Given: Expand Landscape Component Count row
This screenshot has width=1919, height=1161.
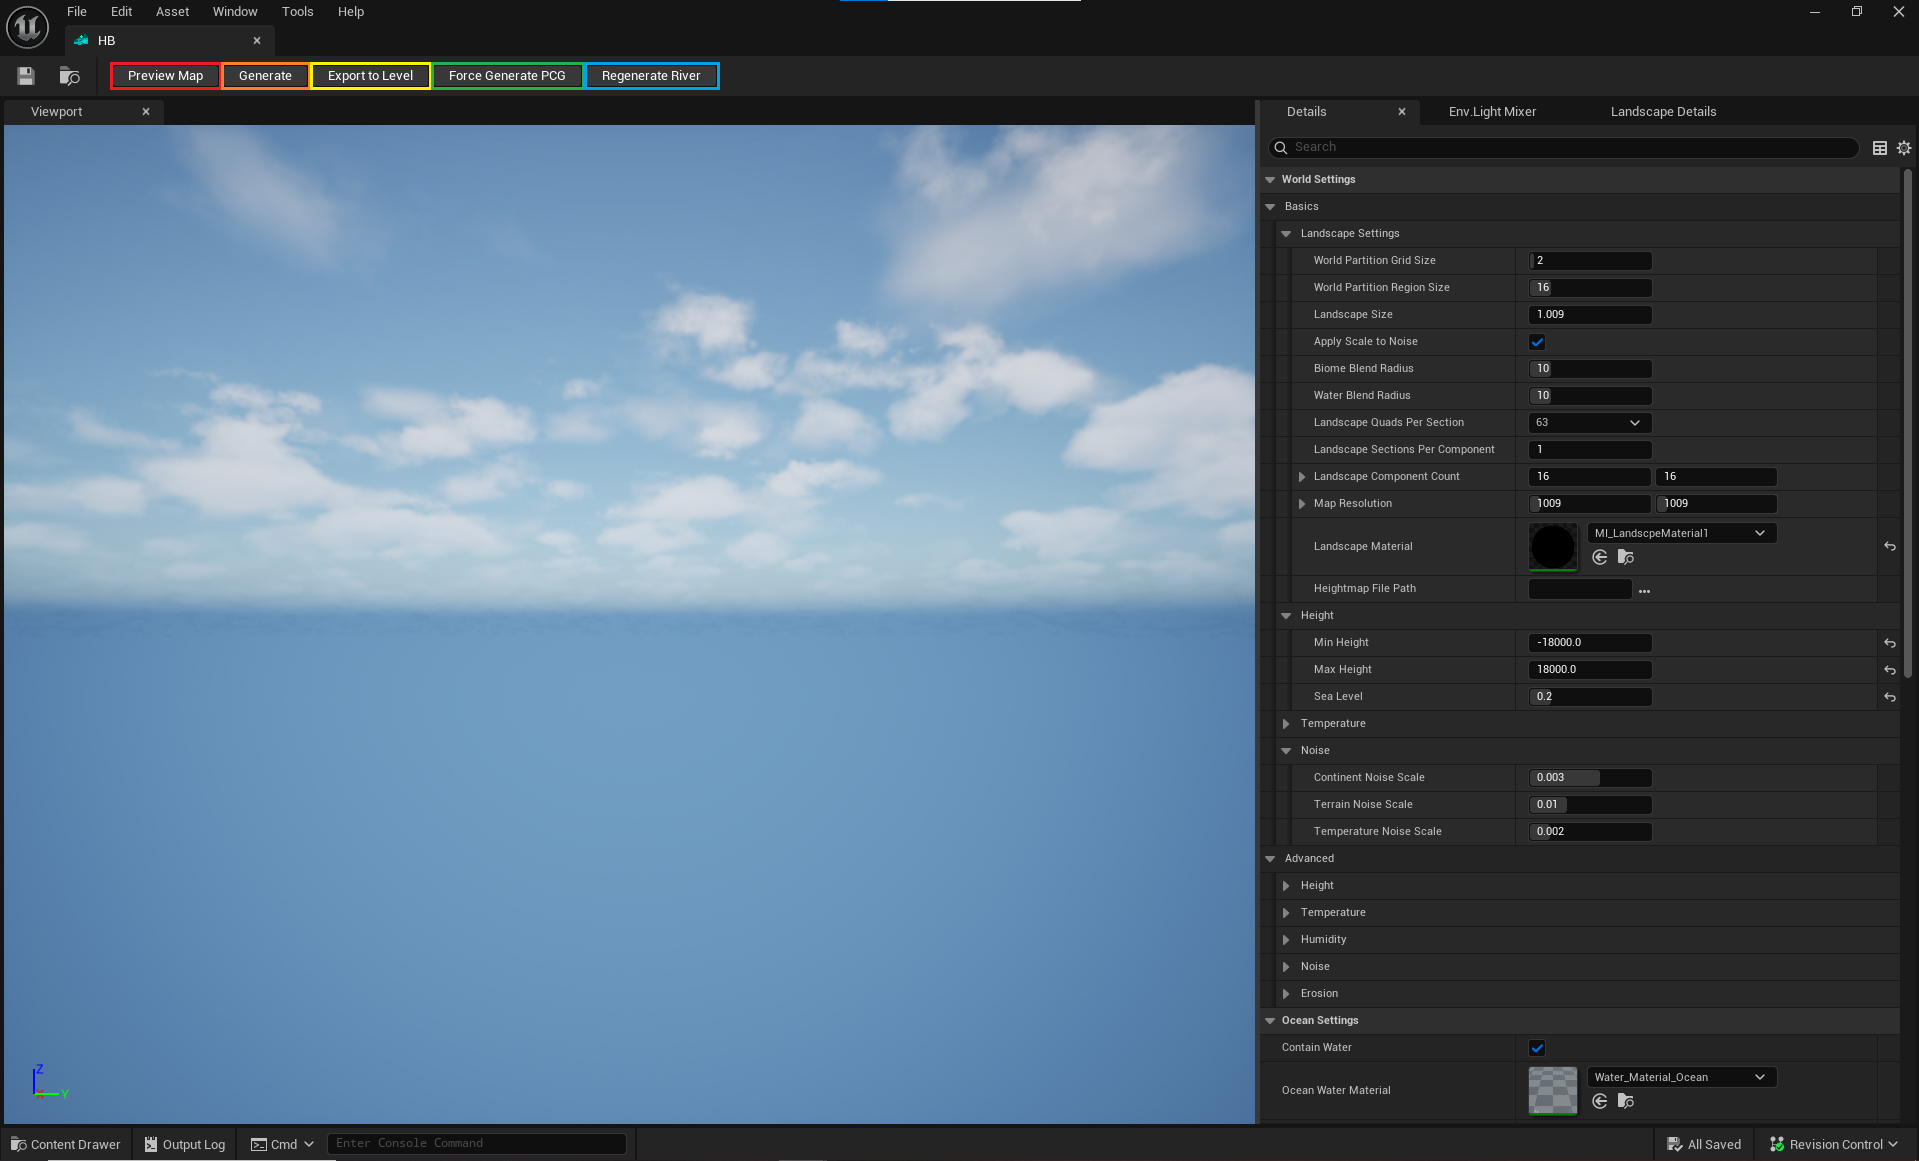Looking at the screenshot, I should 1302,477.
